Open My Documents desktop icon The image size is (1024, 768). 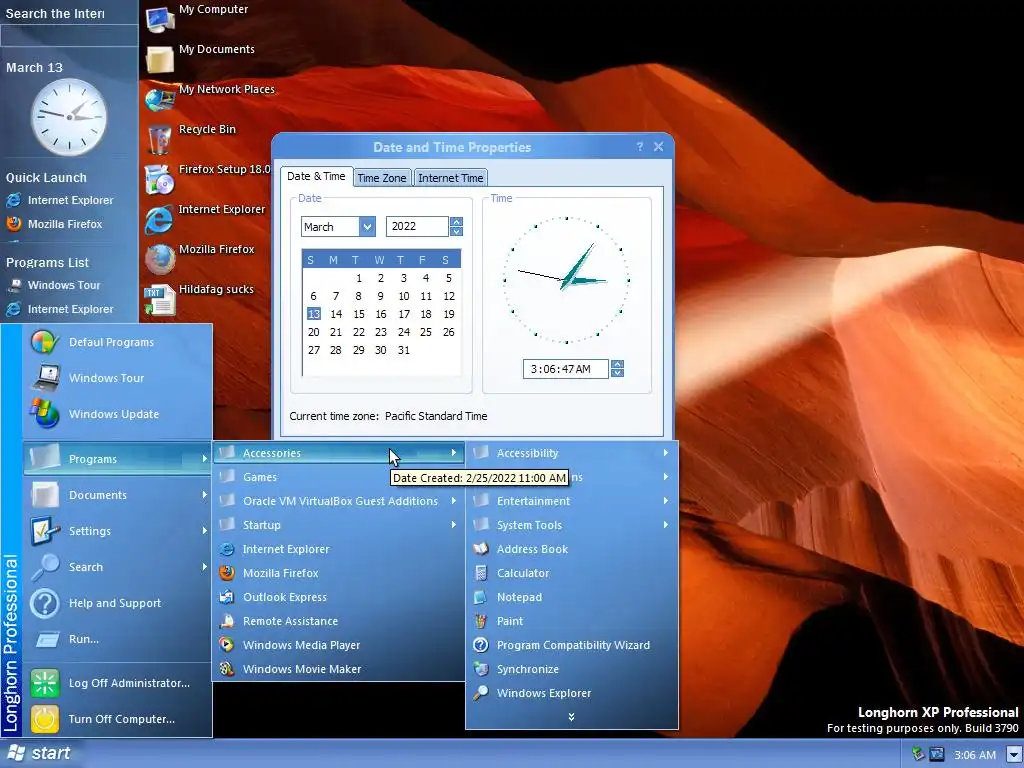(160, 59)
